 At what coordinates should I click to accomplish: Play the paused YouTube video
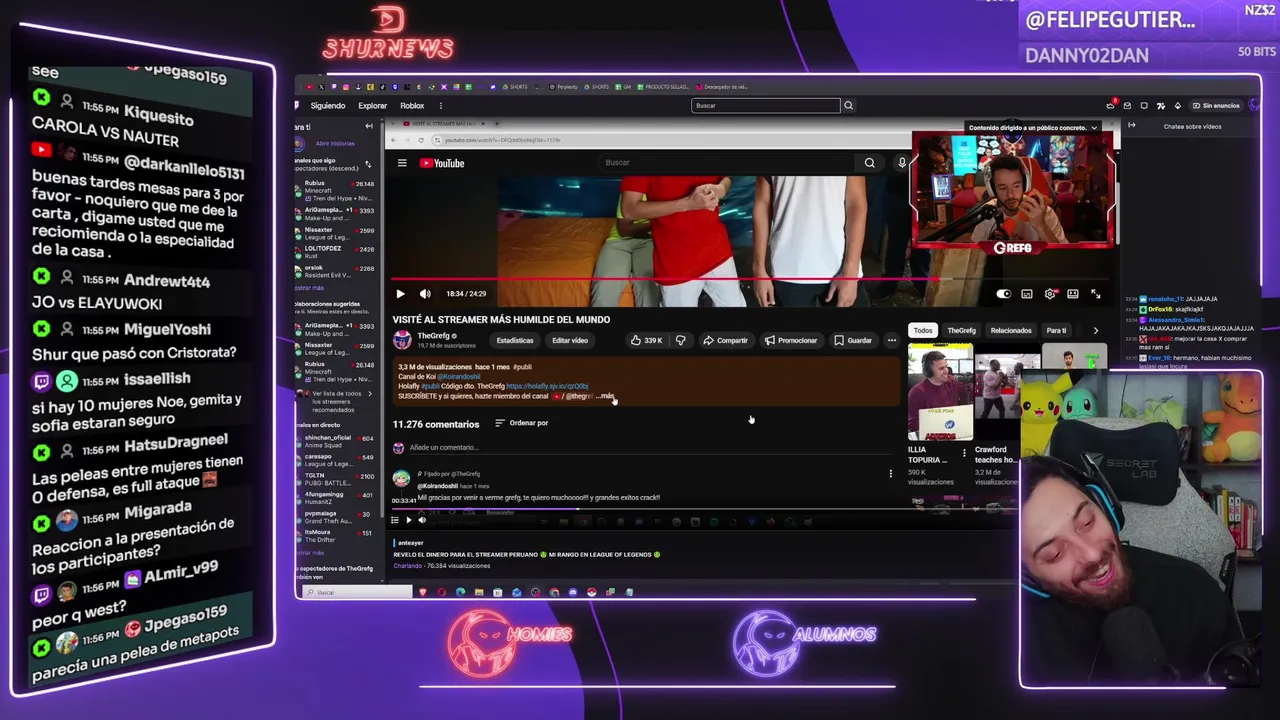tap(400, 294)
